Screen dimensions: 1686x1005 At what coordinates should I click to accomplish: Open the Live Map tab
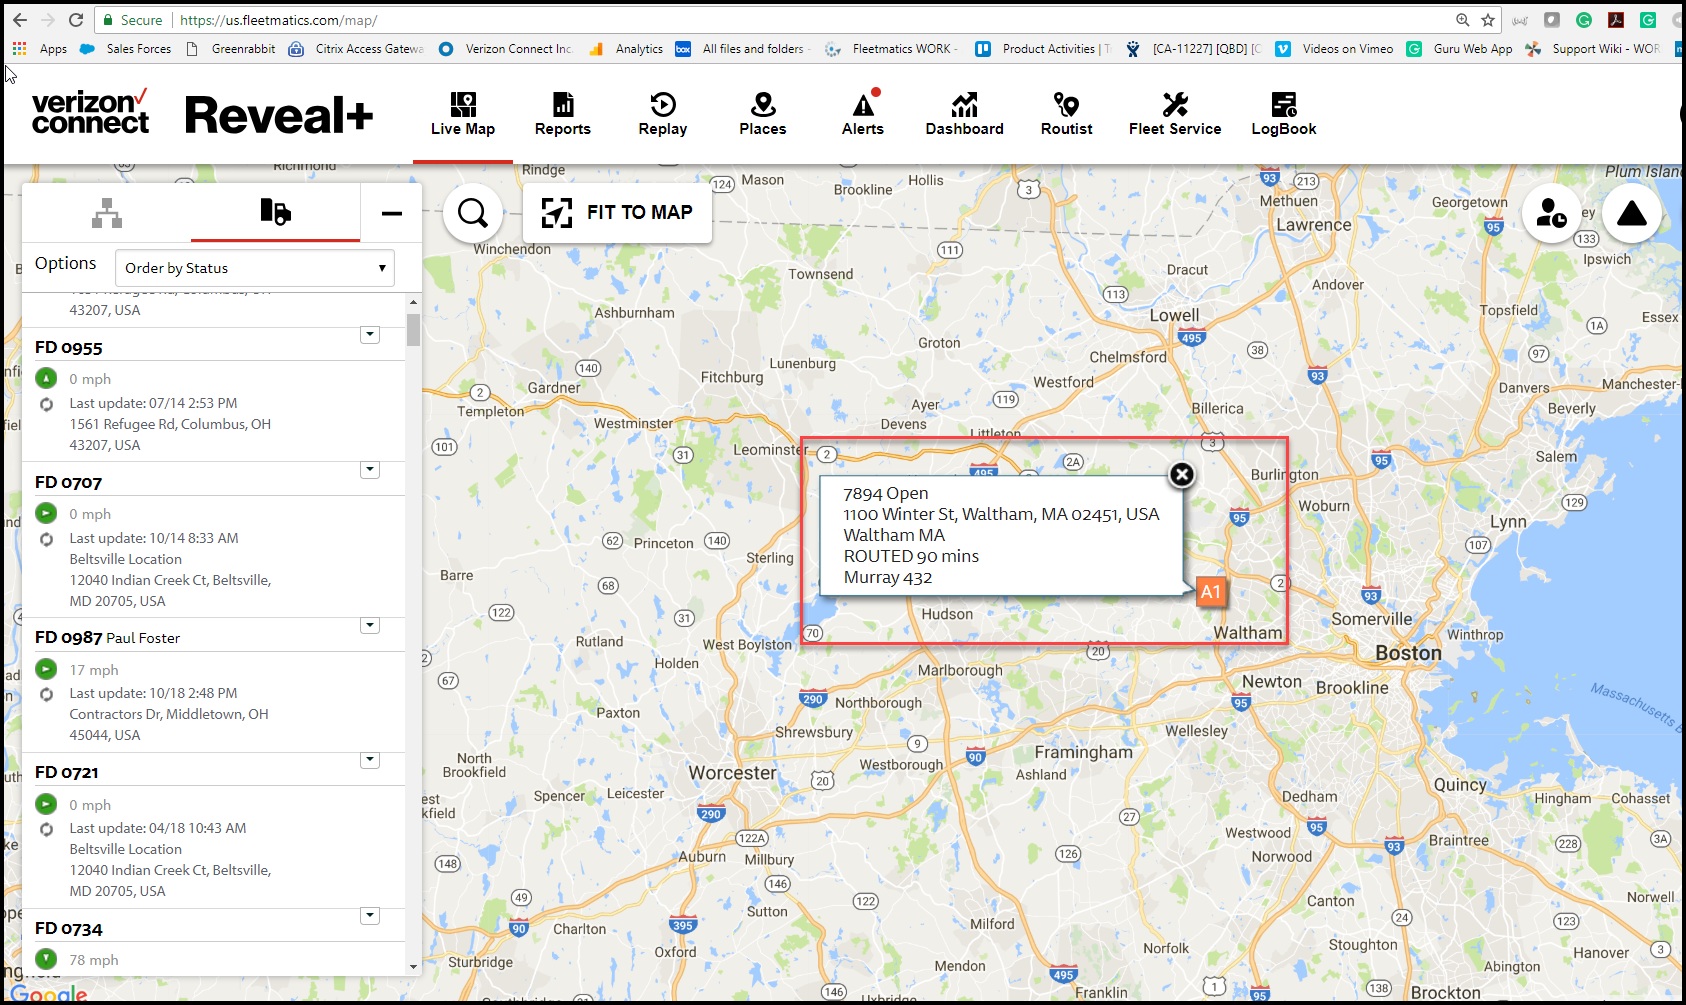463,113
